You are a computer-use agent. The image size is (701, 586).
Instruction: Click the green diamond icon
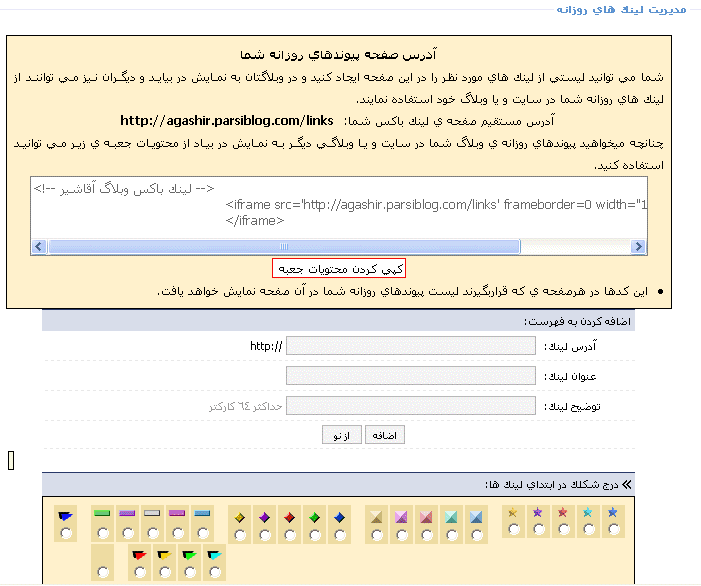pyautogui.click(x=314, y=518)
